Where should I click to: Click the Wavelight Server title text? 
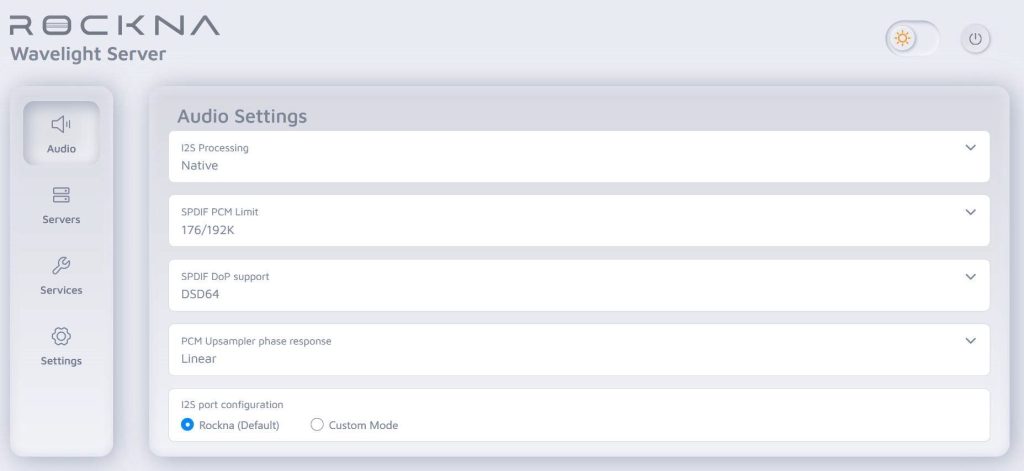point(88,54)
